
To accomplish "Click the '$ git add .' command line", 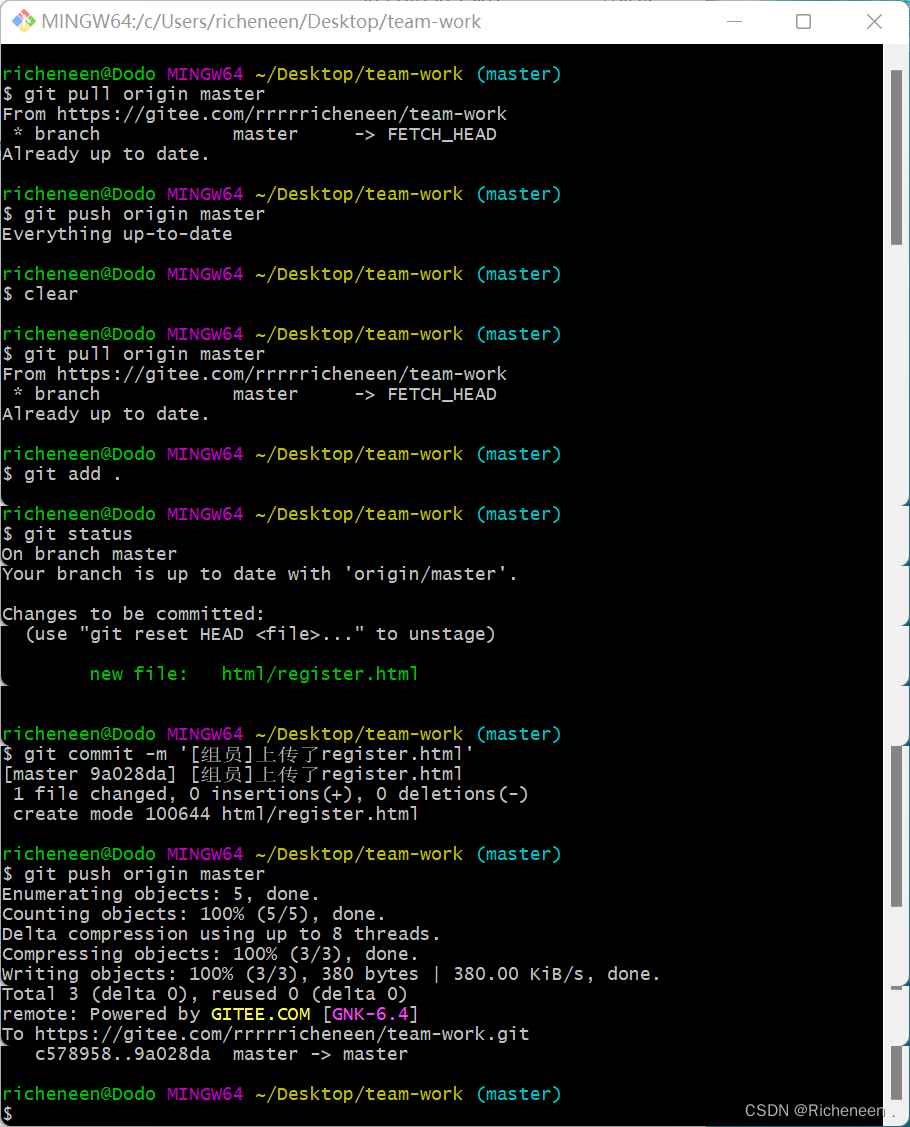I will coord(62,474).
